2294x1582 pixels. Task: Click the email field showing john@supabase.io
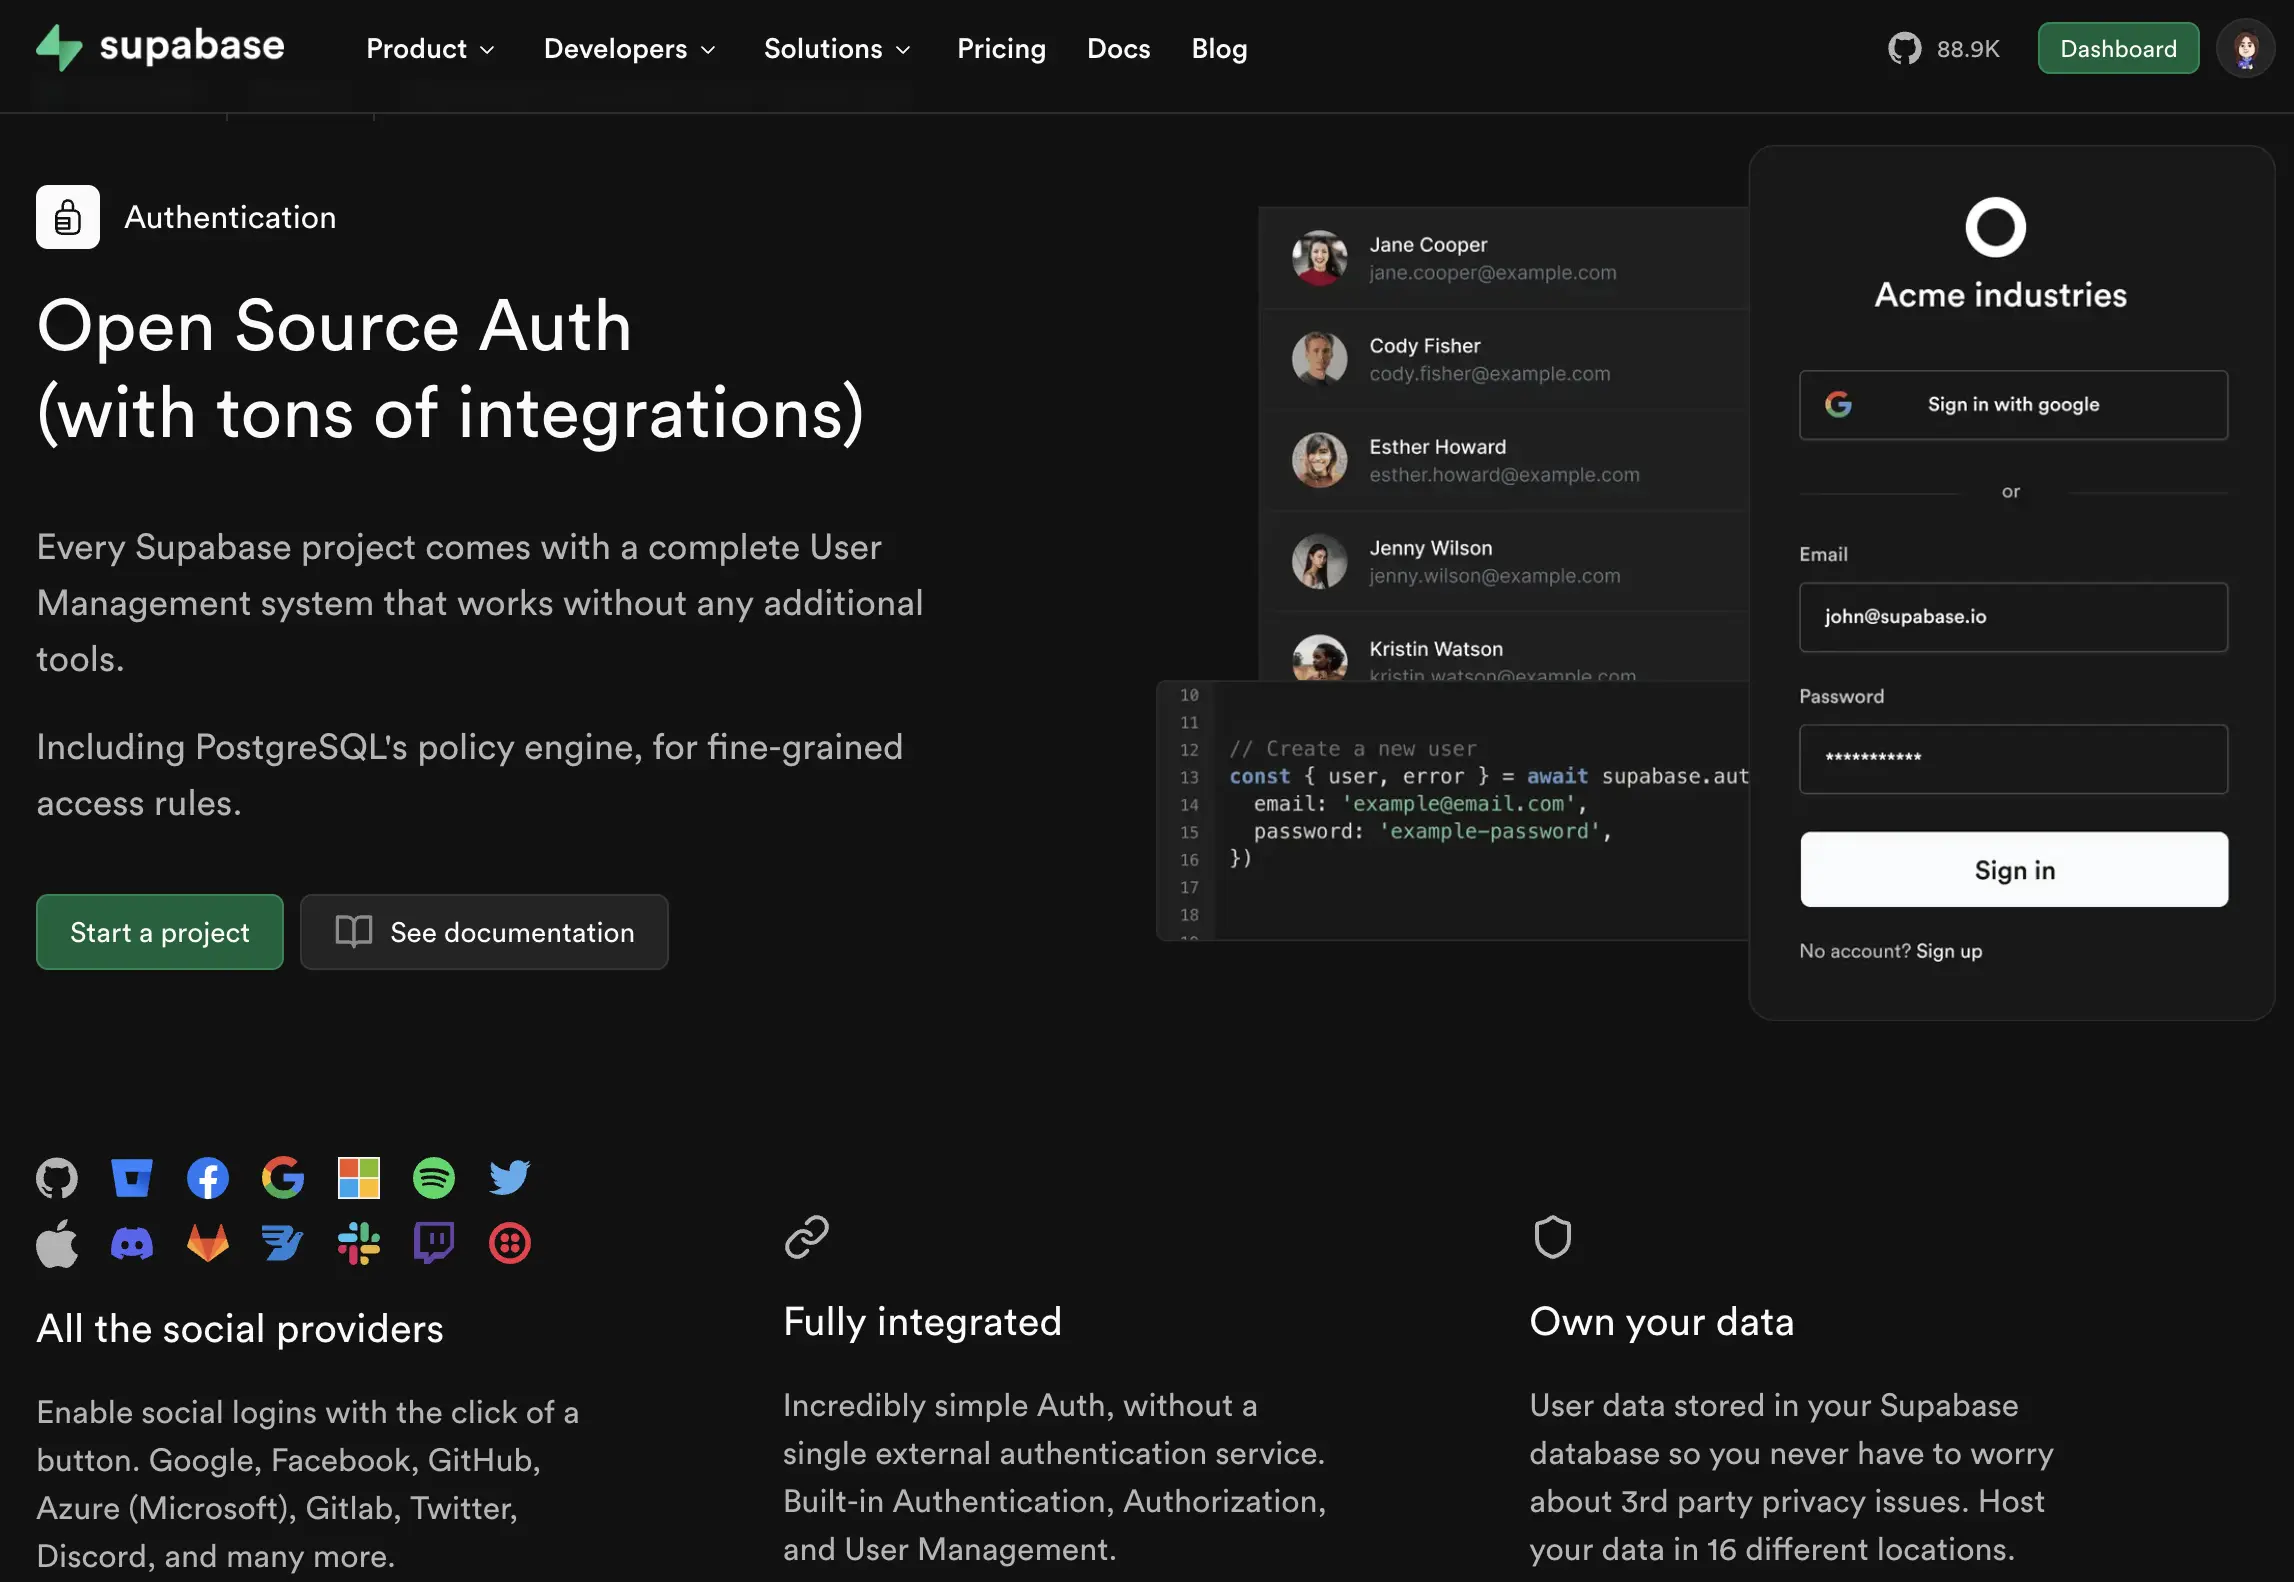point(2012,617)
